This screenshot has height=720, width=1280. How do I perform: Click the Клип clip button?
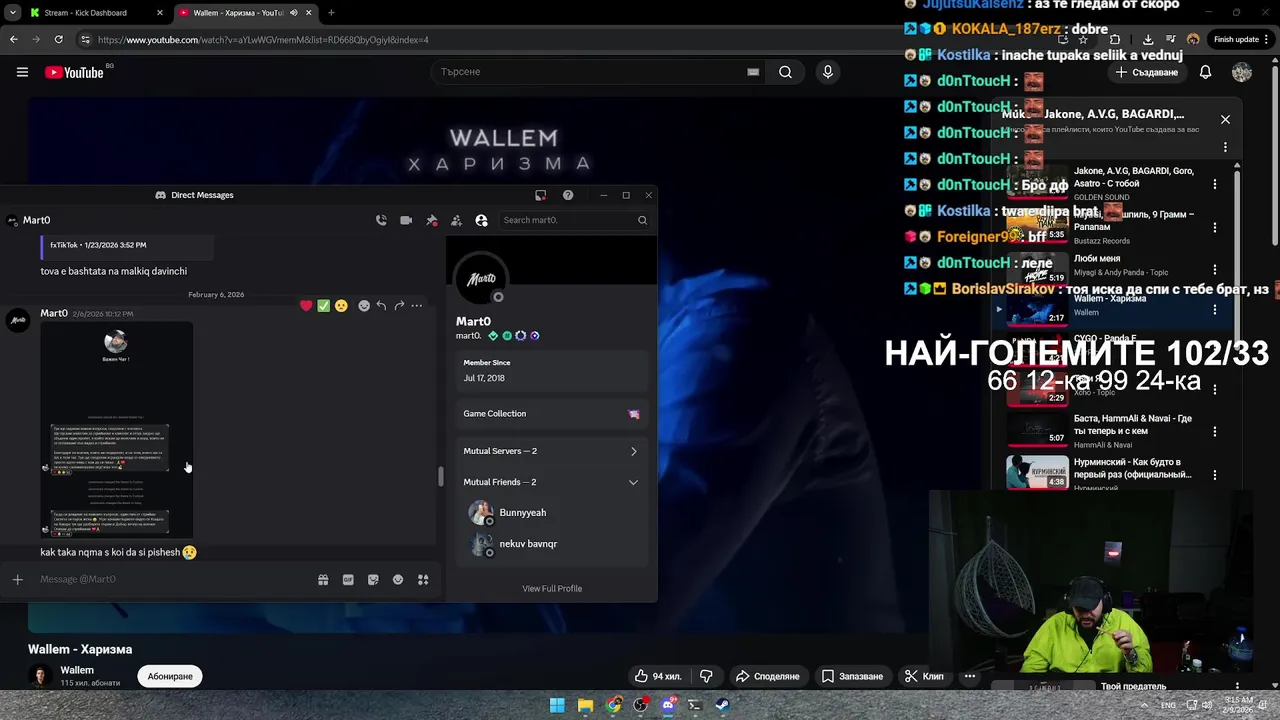click(x=924, y=677)
